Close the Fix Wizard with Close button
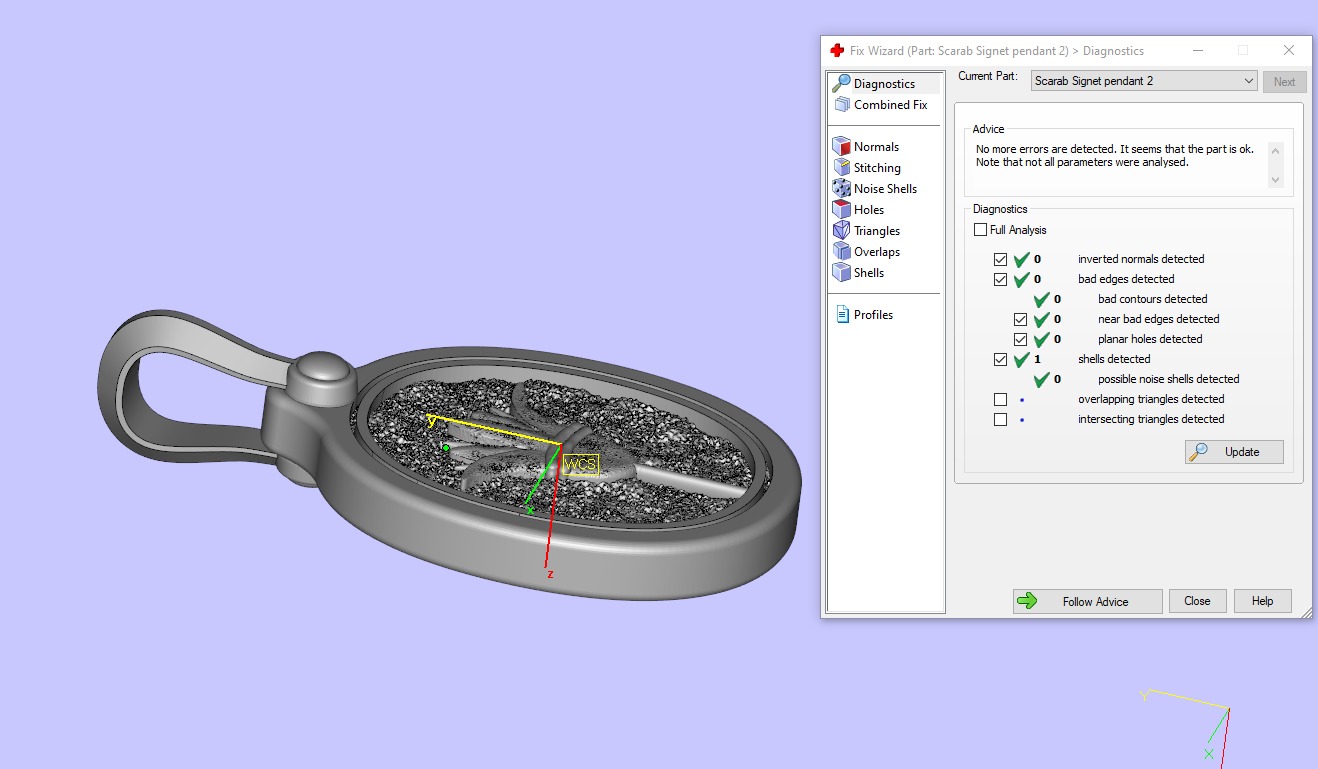 point(1197,601)
